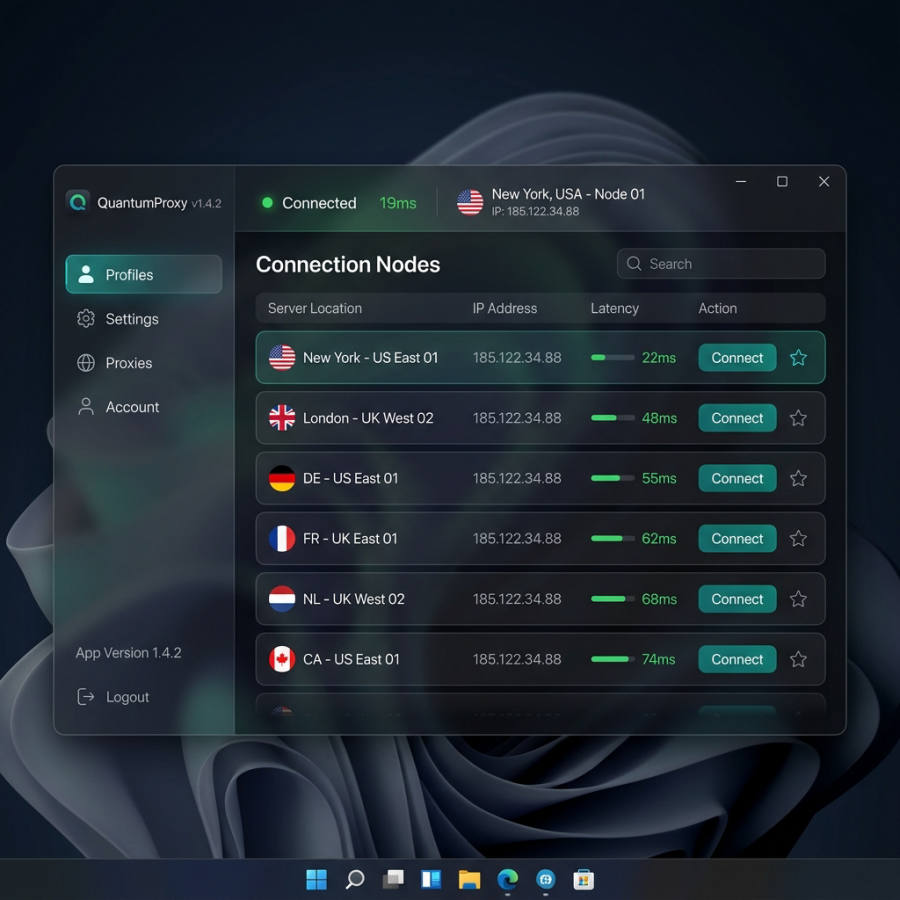Click the App Version 1.4.2 label
900x900 pixels.
[x=128, y=653]
